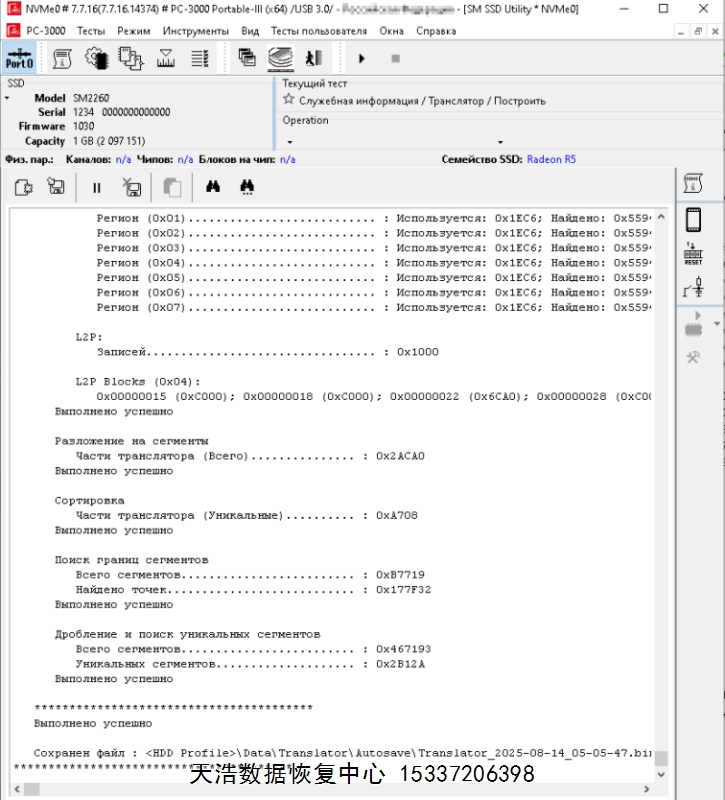
Task: Click the circuit resistor icon in sidebar
Action: [693, 289]
